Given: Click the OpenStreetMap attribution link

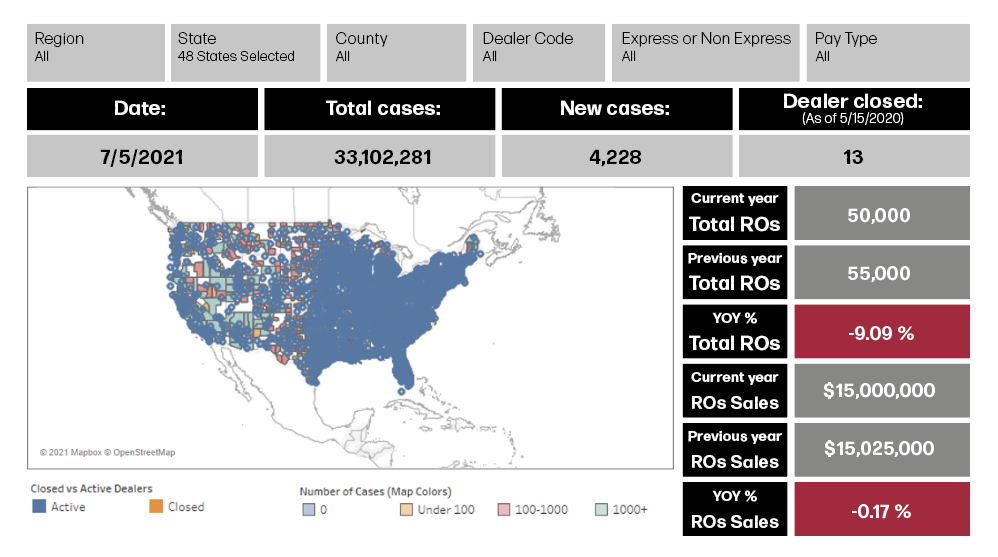Looking at the screenshot, I should click(145, 453).
